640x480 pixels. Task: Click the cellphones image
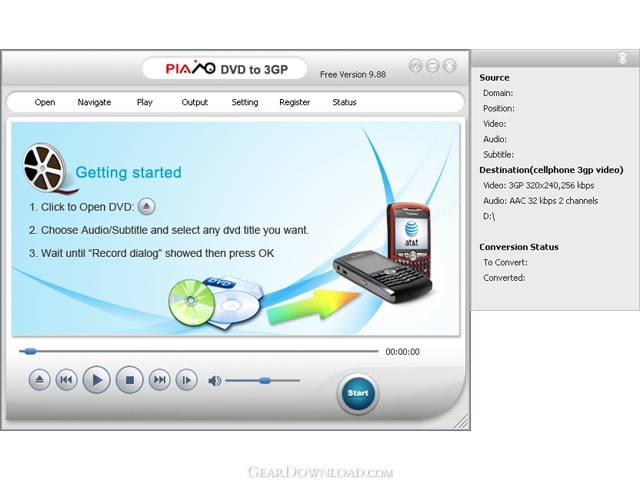point(383,253)
